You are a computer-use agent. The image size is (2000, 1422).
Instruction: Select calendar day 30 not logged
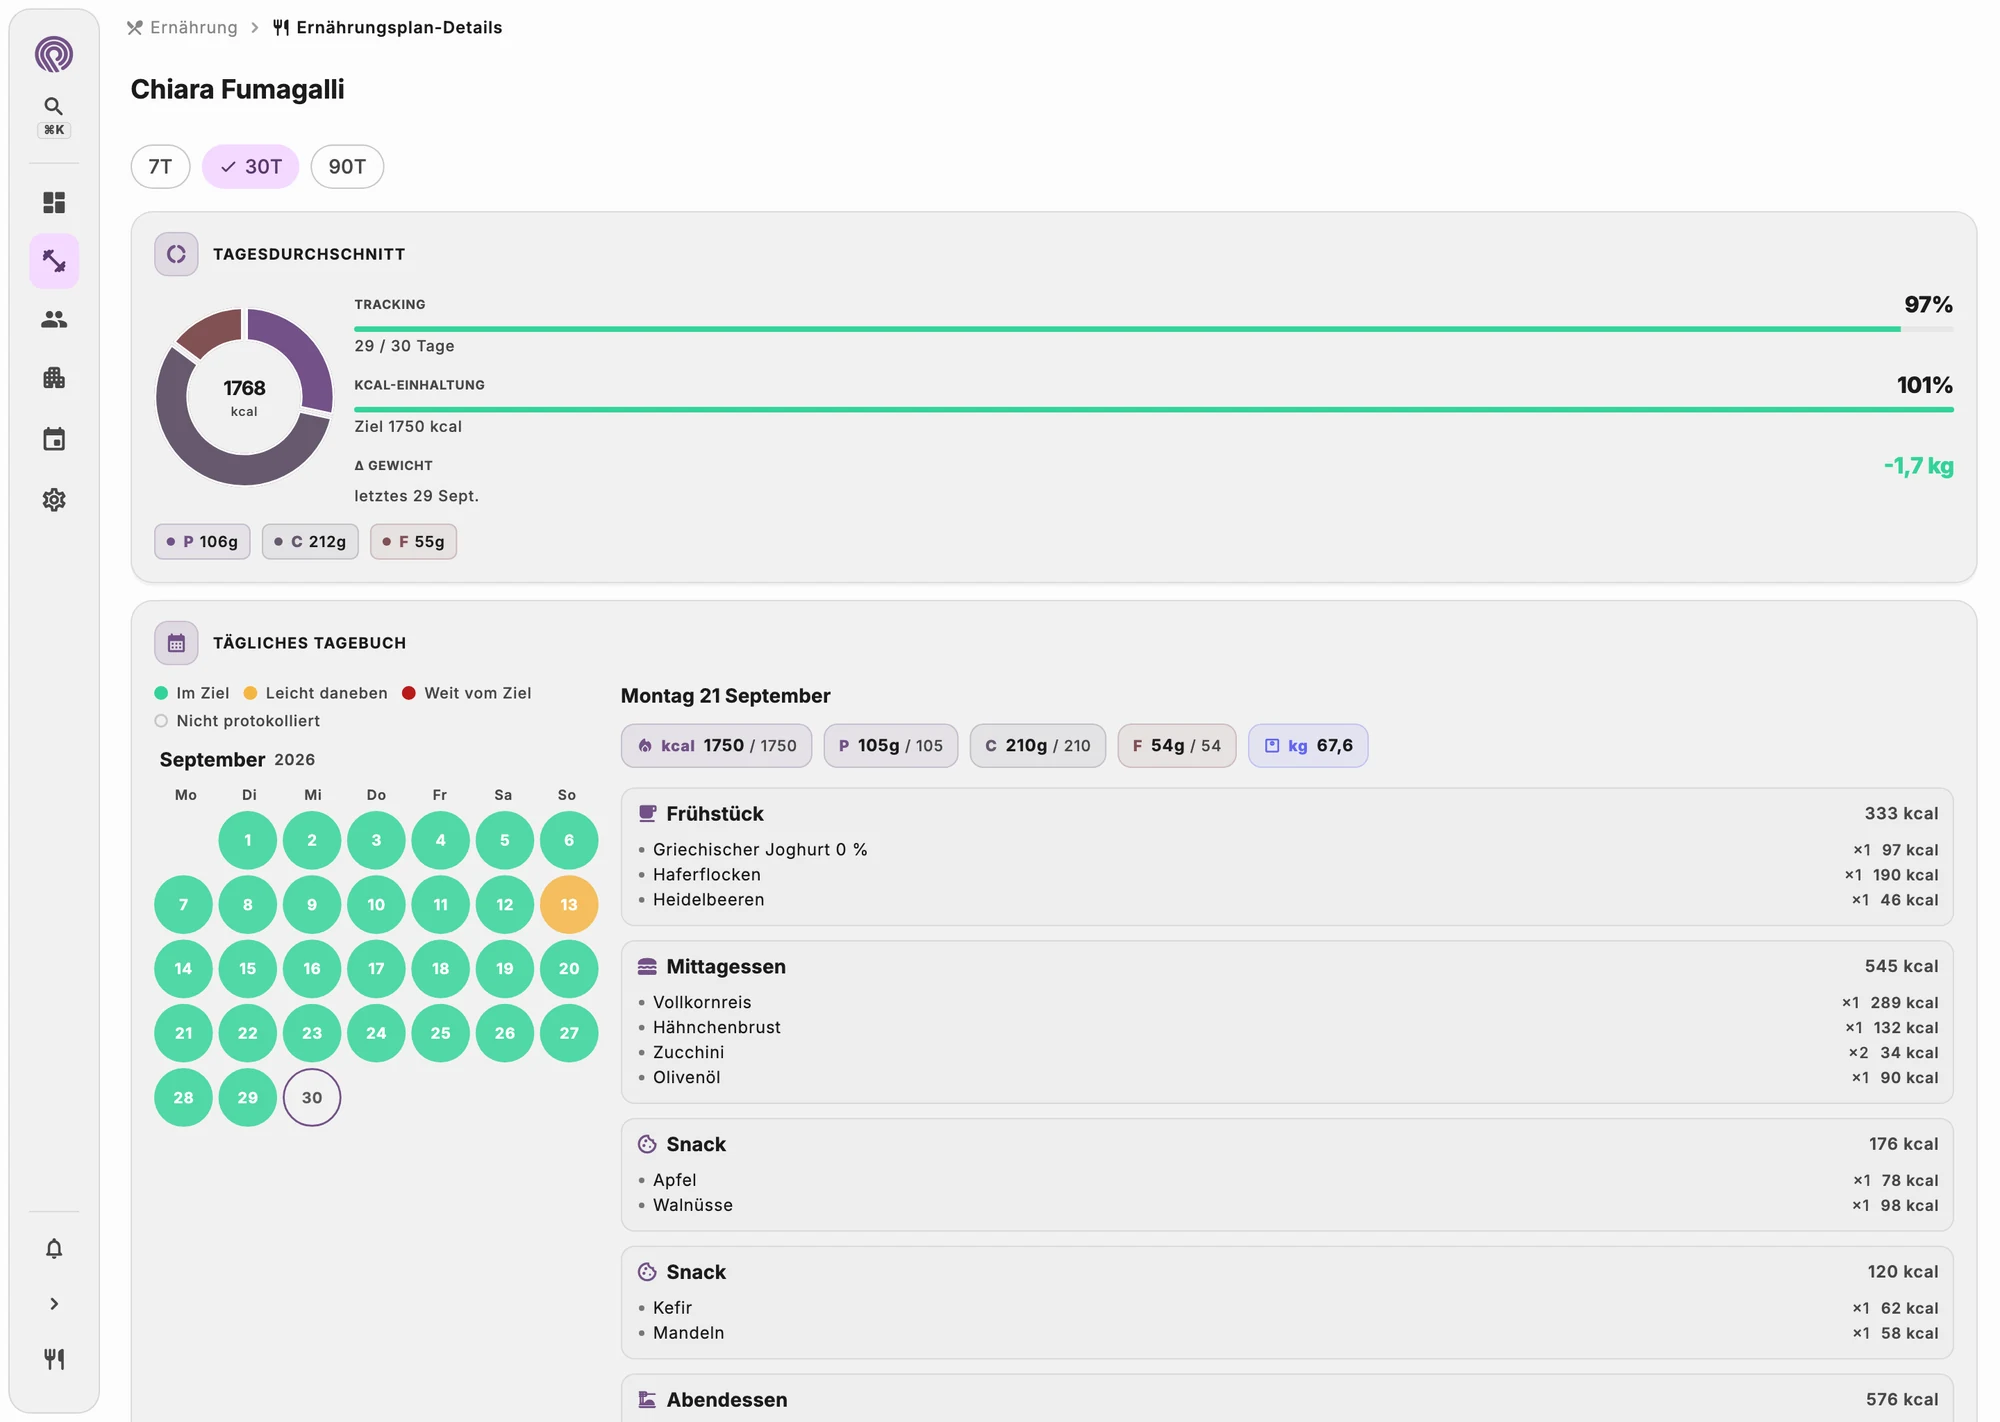(312, 1098)
